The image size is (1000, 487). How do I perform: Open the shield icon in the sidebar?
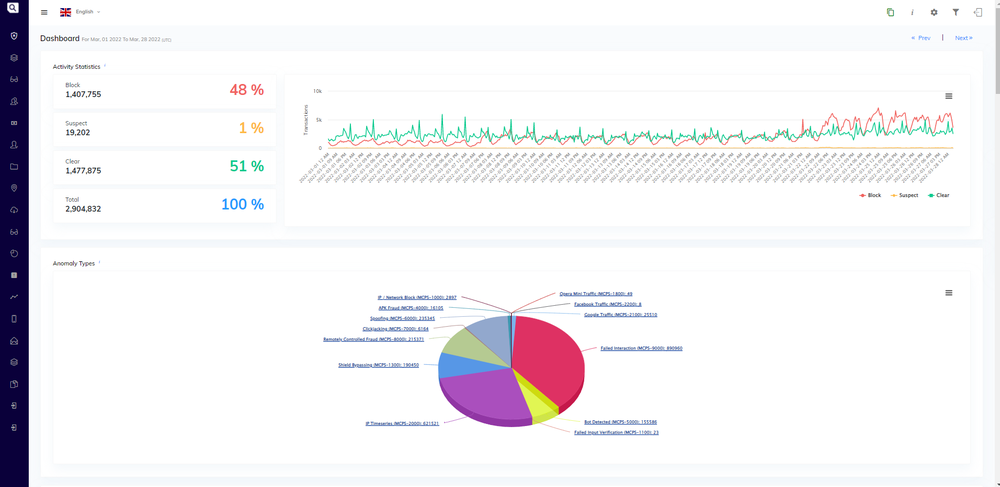coord(14,36)
